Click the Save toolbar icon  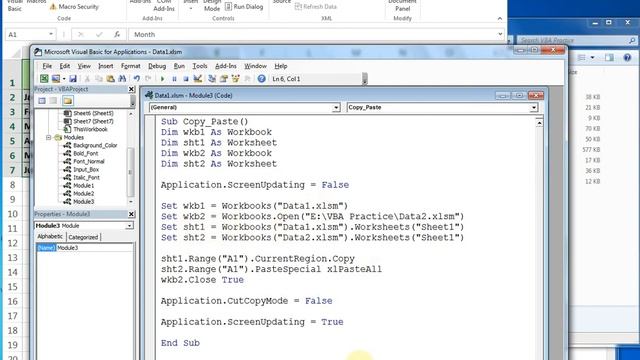coord(73,79)
